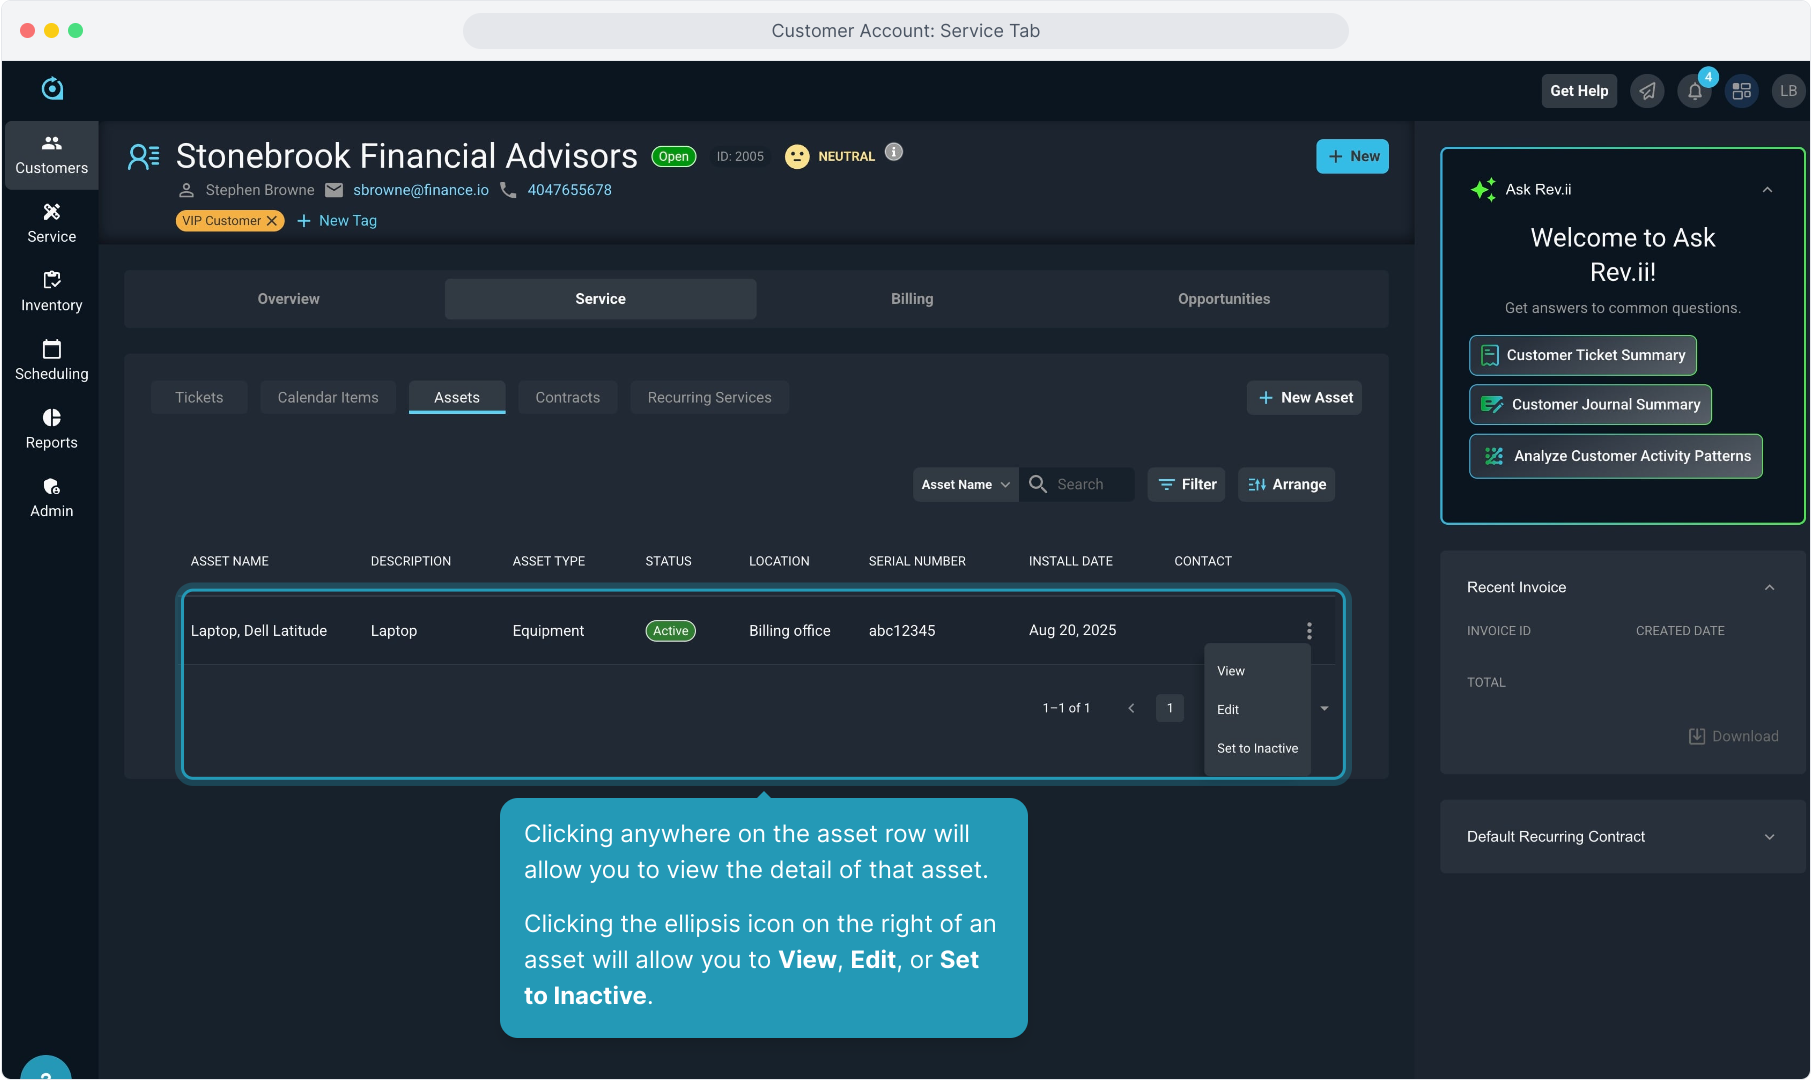Screen dimensions: 1812x1080
Task: Click the info icon beside NEUTRAL
Action: click(894, 152)
